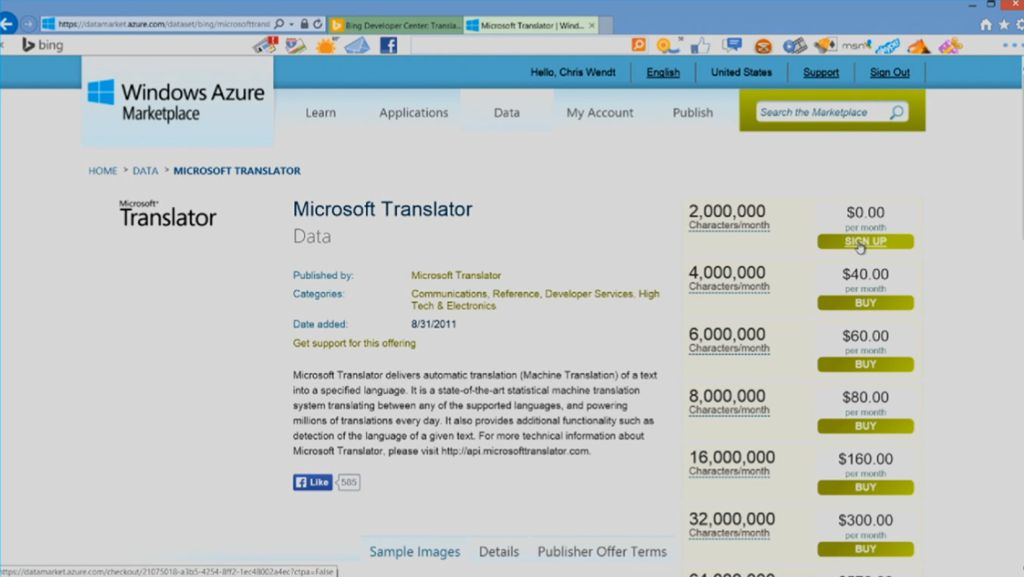Click the video film reel toolbar icon
Viewport: 1024px width, 577px height.
point(794,45)
